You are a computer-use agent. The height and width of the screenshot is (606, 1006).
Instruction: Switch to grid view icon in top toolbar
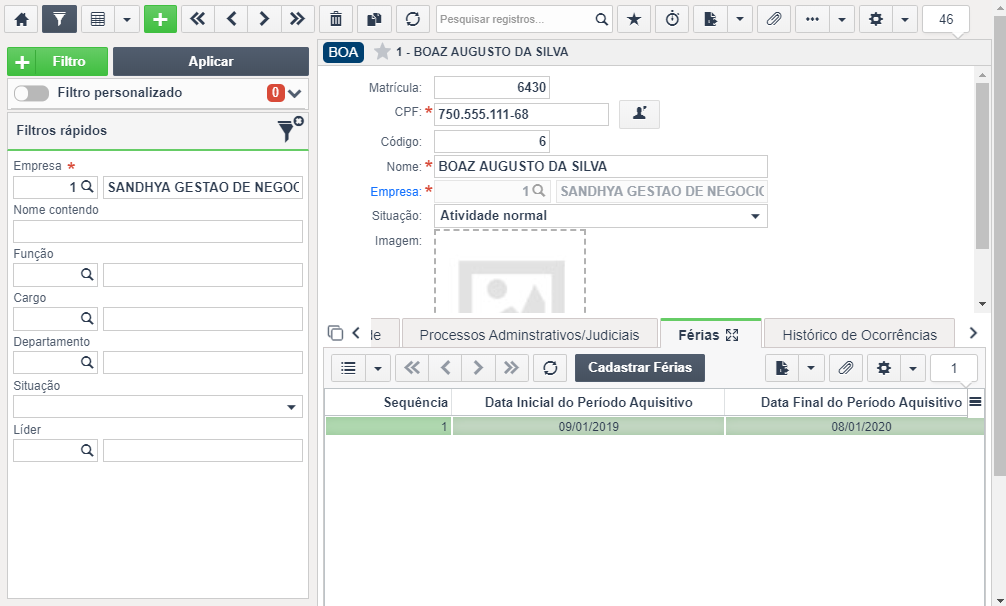pos(98,19)
